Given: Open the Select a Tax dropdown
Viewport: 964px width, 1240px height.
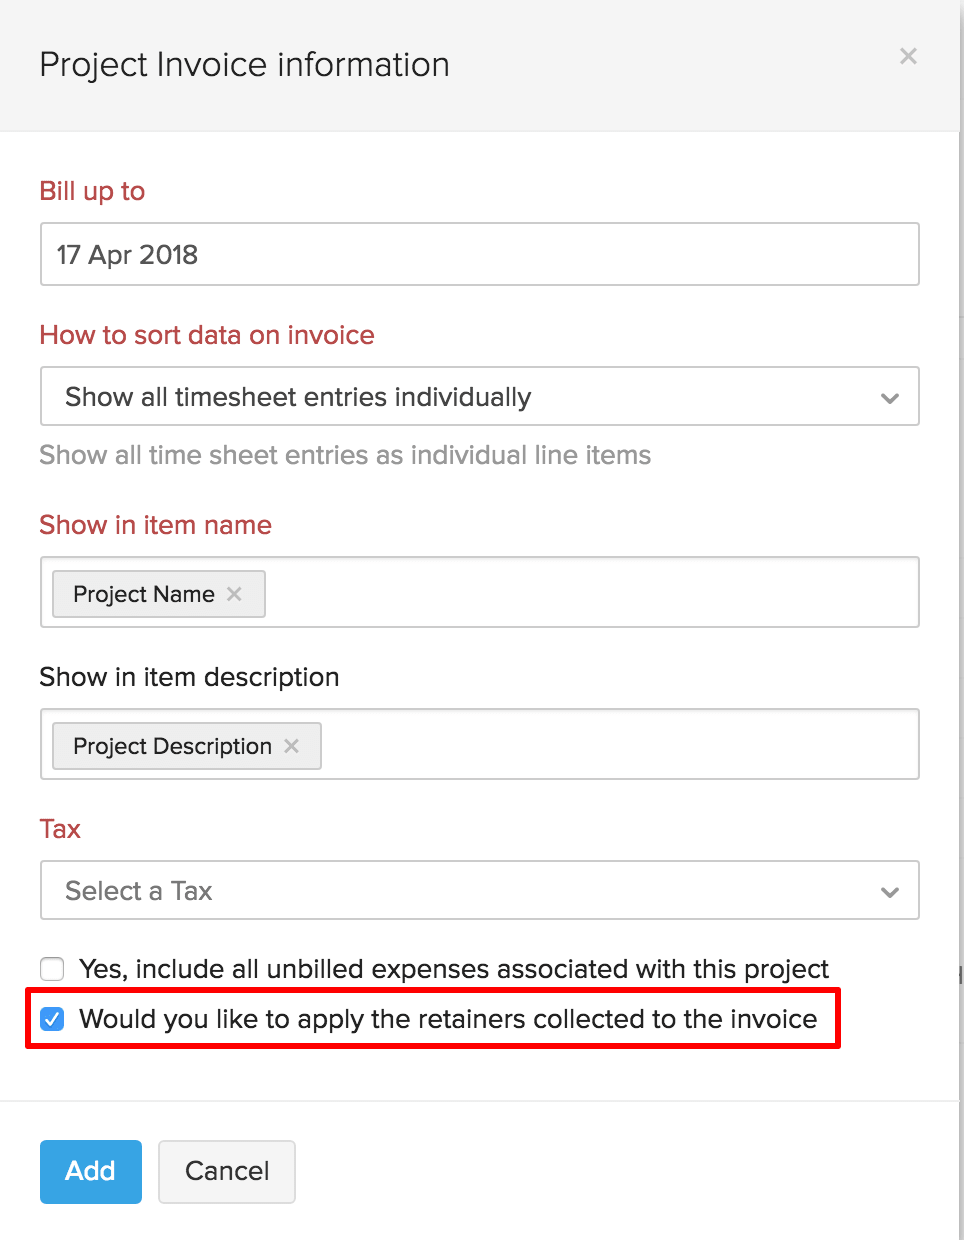Looking at the screenshot, I should click(x=480, y=890).
